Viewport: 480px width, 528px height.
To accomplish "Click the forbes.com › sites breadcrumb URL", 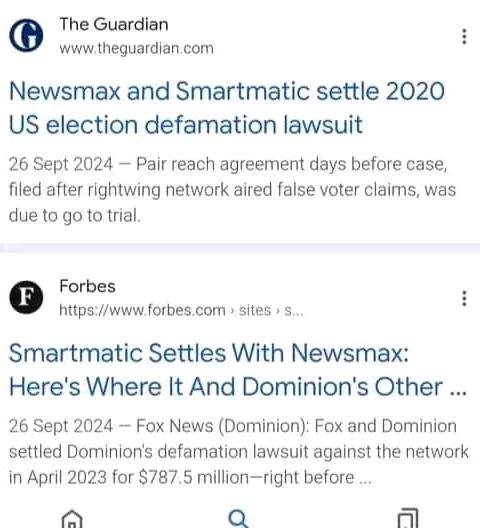I will [181, 310].
